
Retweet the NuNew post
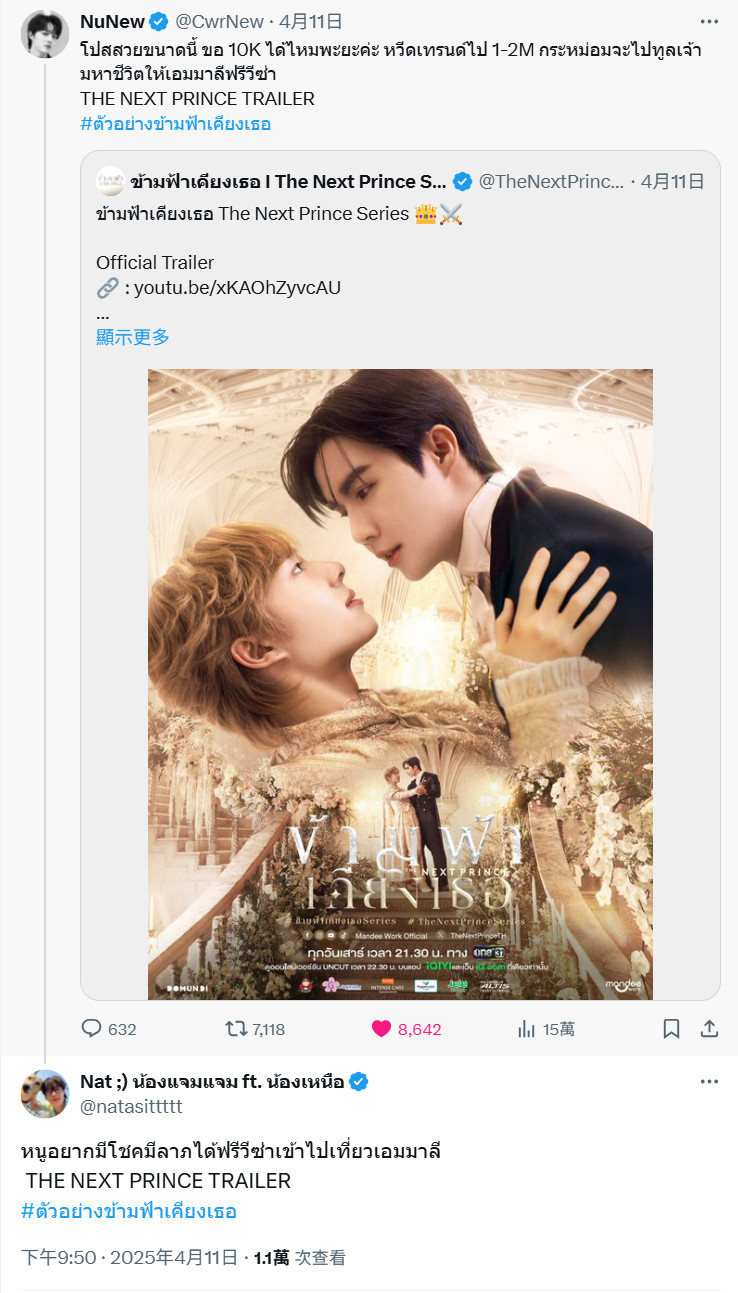(x=236, y=1029)
